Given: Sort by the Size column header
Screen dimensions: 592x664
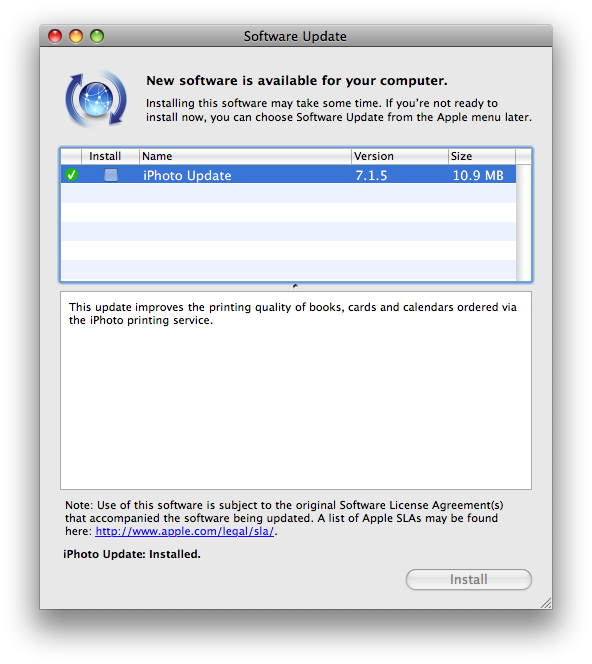Looking at the screenshot, I should pos(482,156).
